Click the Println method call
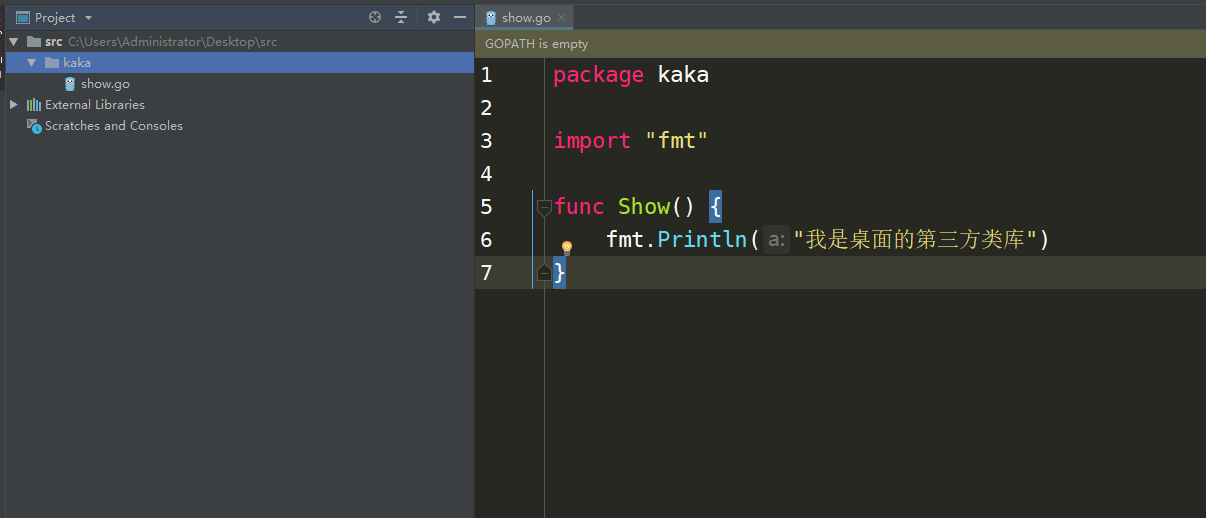 point(702,240)
